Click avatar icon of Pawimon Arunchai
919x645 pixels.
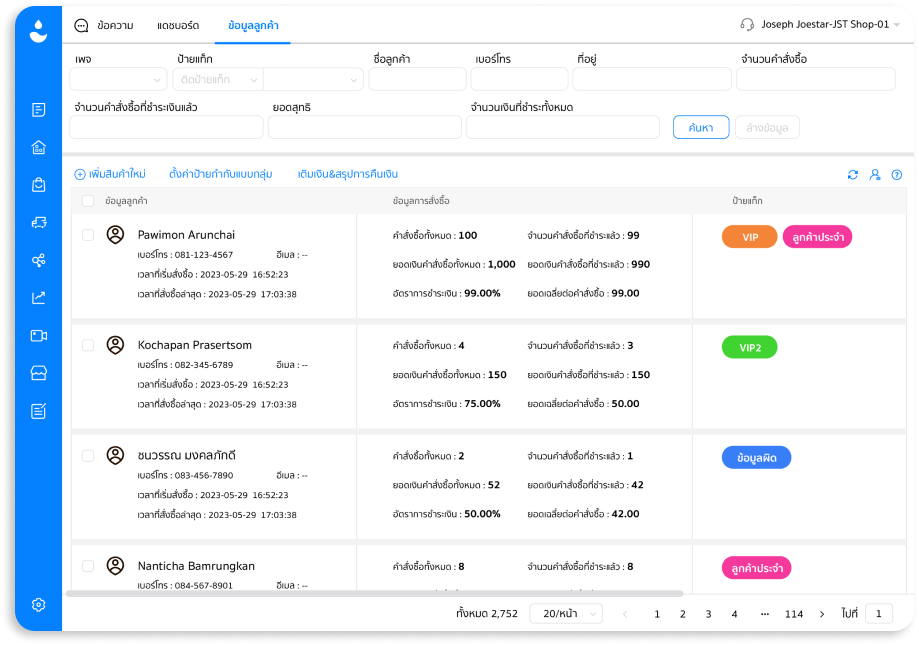pyautogui.click(x=115, y=235)
